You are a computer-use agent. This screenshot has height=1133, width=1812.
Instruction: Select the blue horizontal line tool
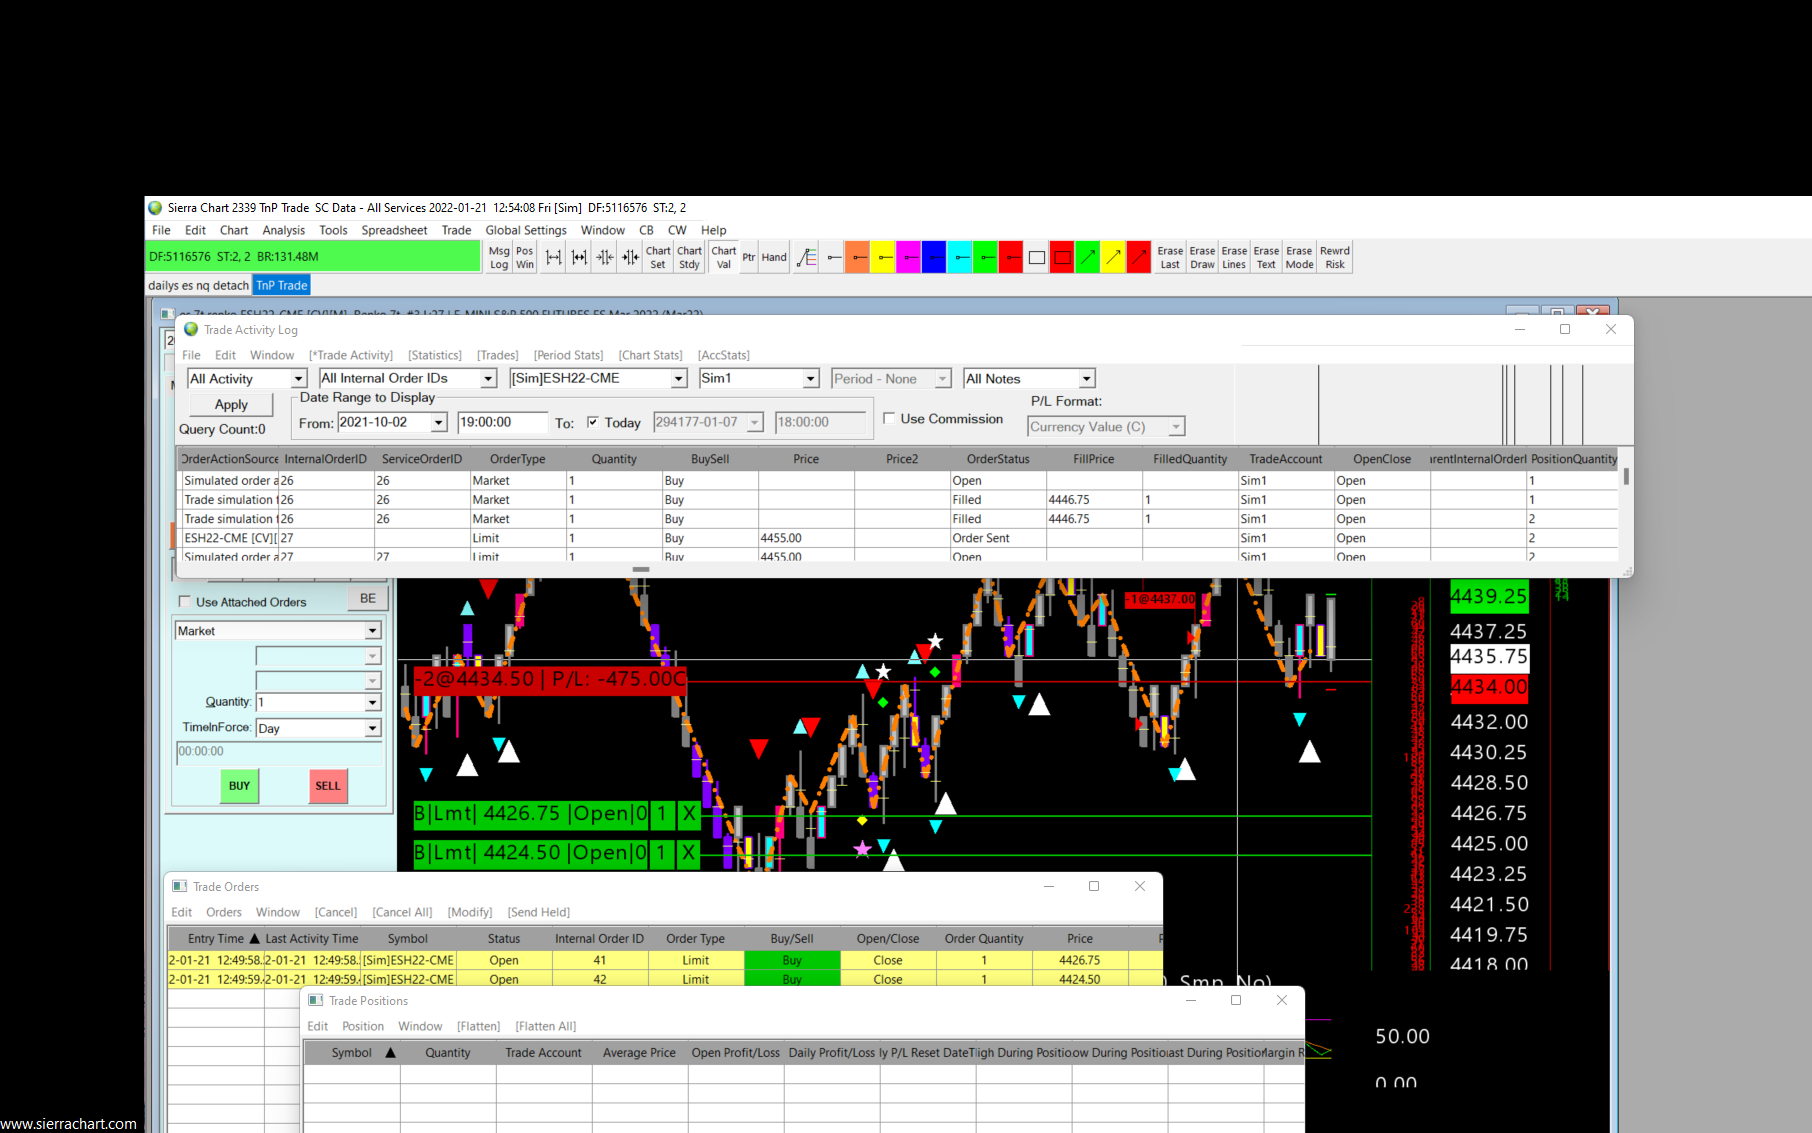pyautogui.click(x=934, y=258)
